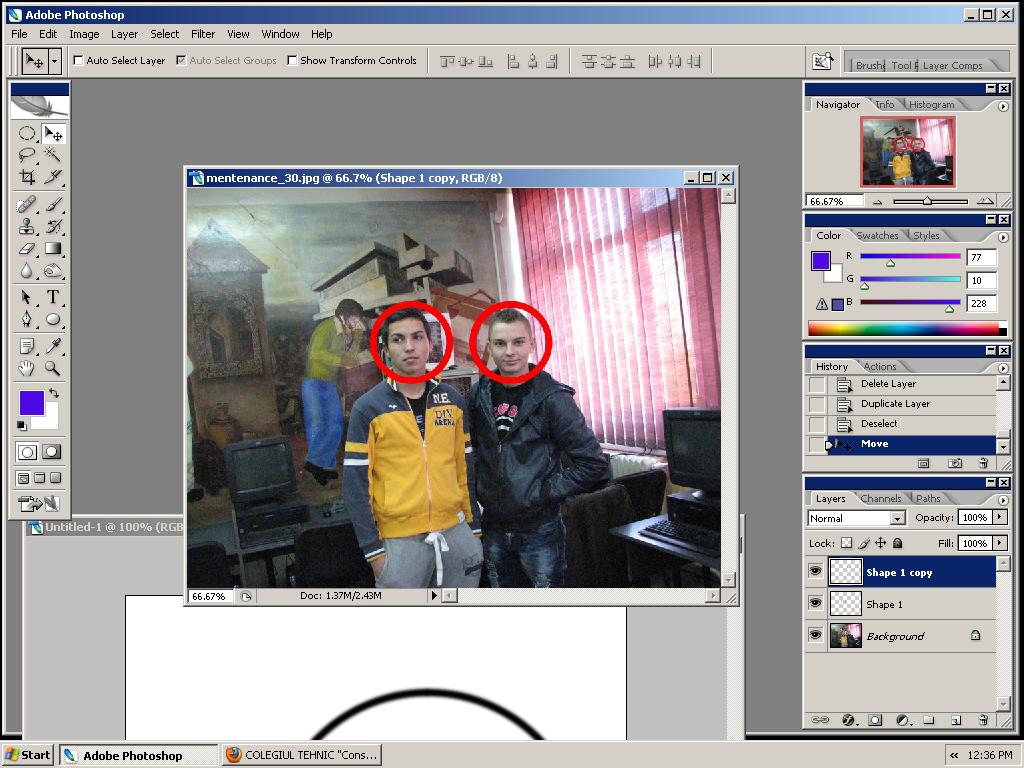Jump to ImageReady icon
This screenshot has width=1024, height=768.
click(39, 504)
